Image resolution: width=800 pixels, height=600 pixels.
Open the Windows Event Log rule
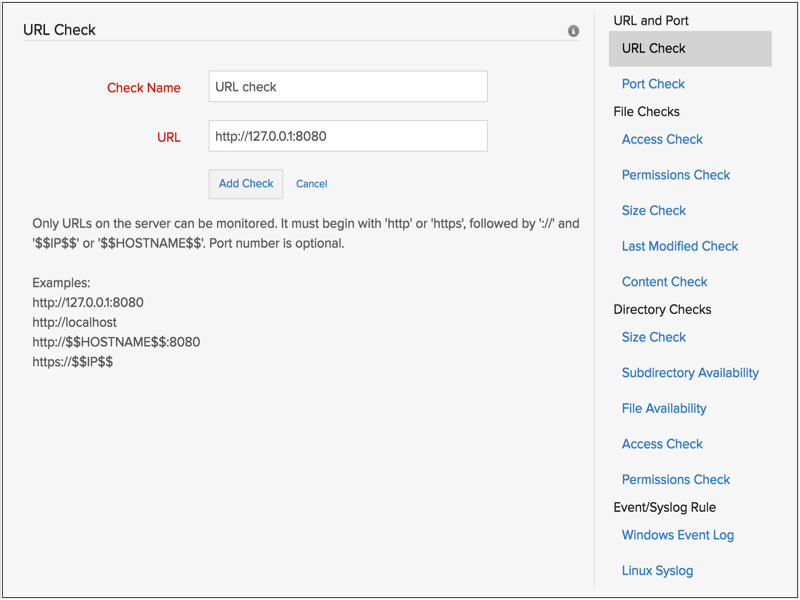(x=678, y=535)
